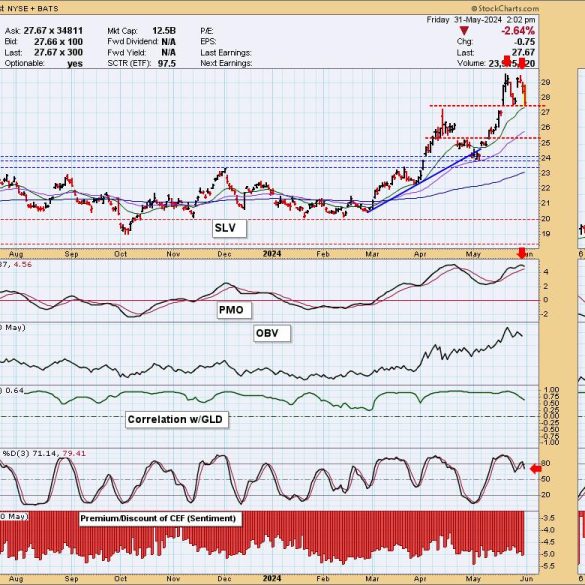Click the OBV label box
This screenshot has width=585, height=585.
point(271,333)
